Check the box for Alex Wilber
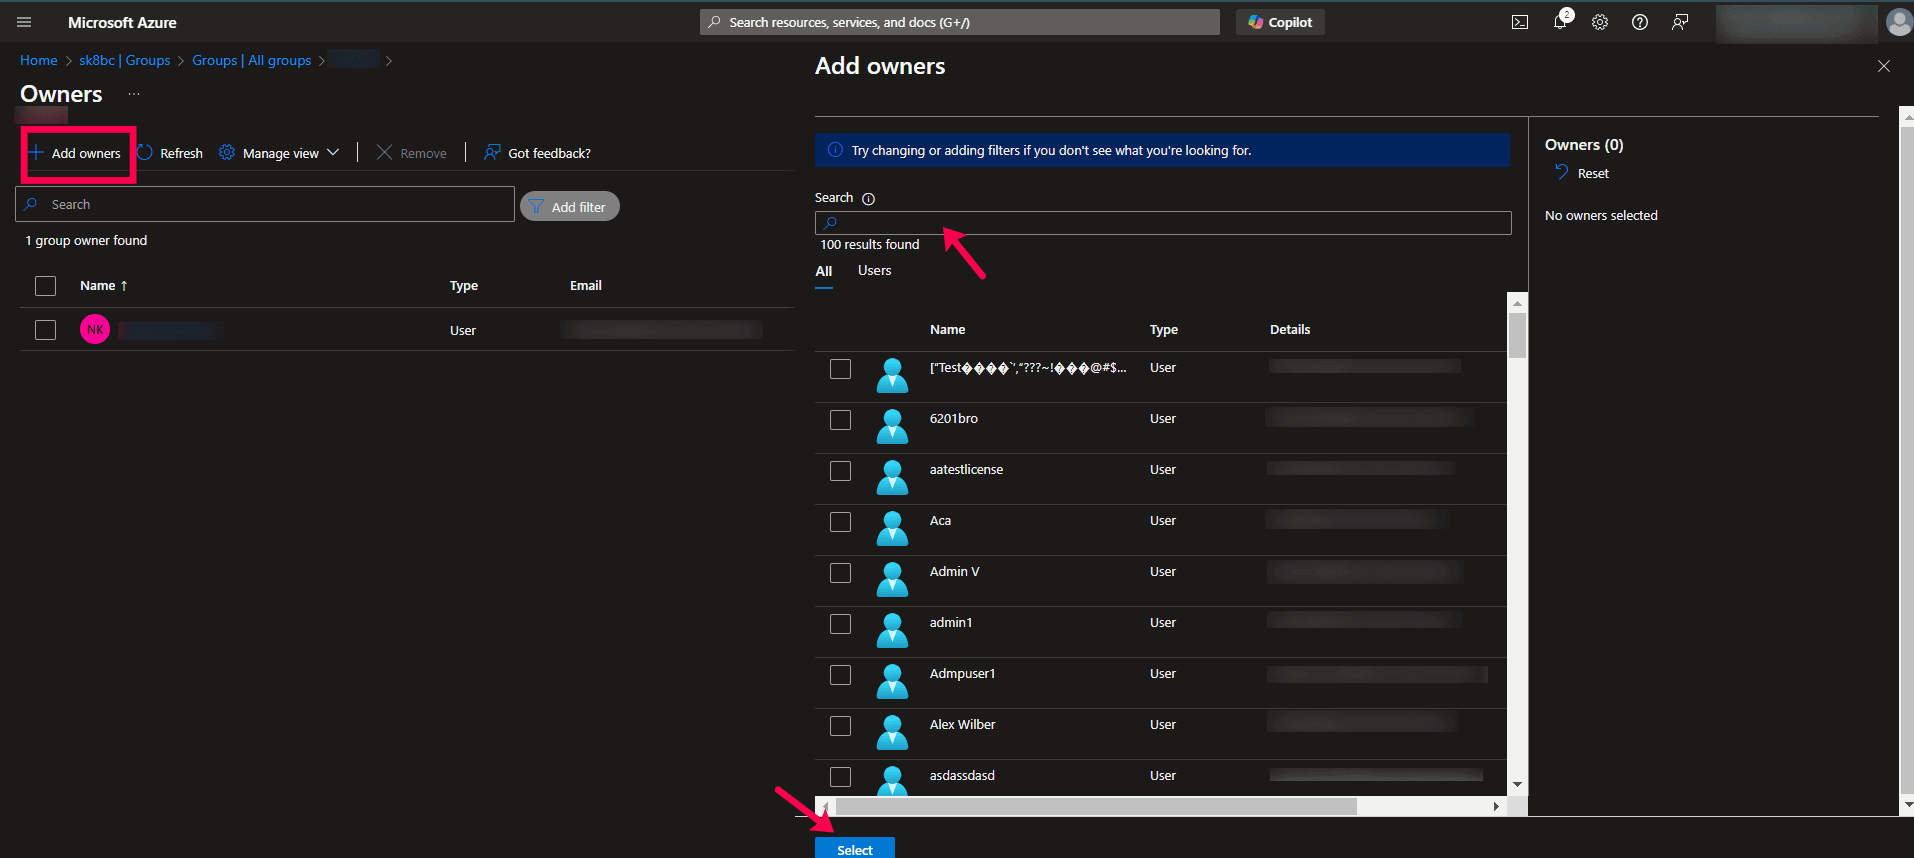 point(840,726)
